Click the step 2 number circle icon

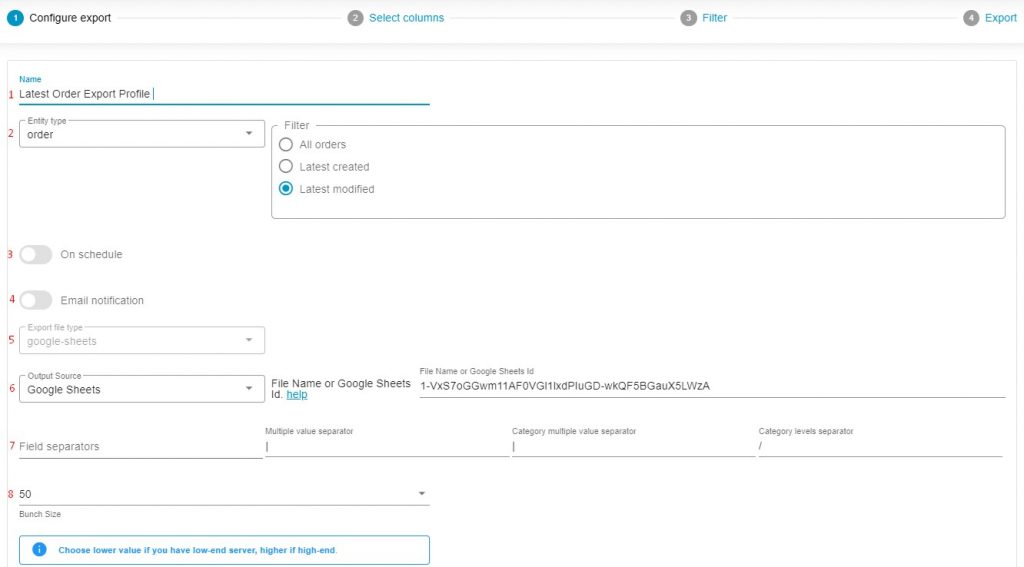point(355,18)
